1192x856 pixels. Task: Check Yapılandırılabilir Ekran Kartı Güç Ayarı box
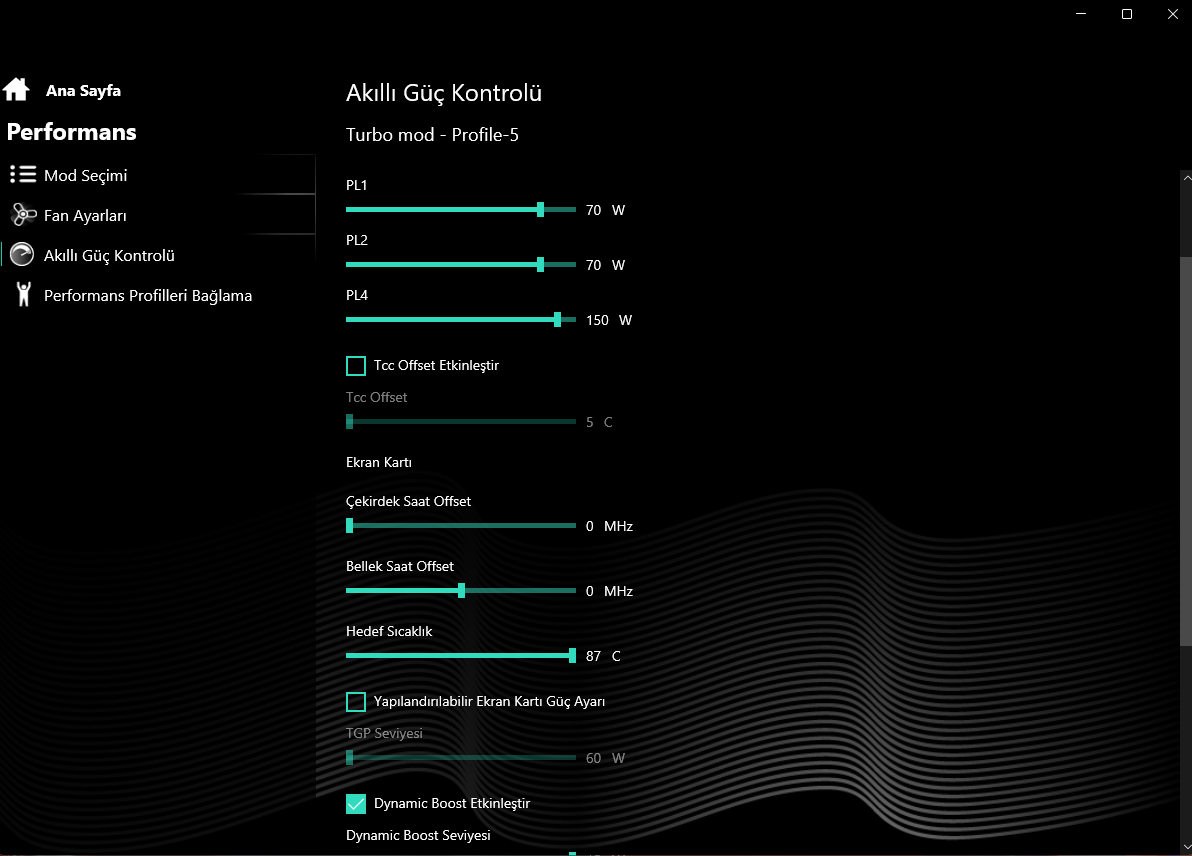(x=356, y=702)
